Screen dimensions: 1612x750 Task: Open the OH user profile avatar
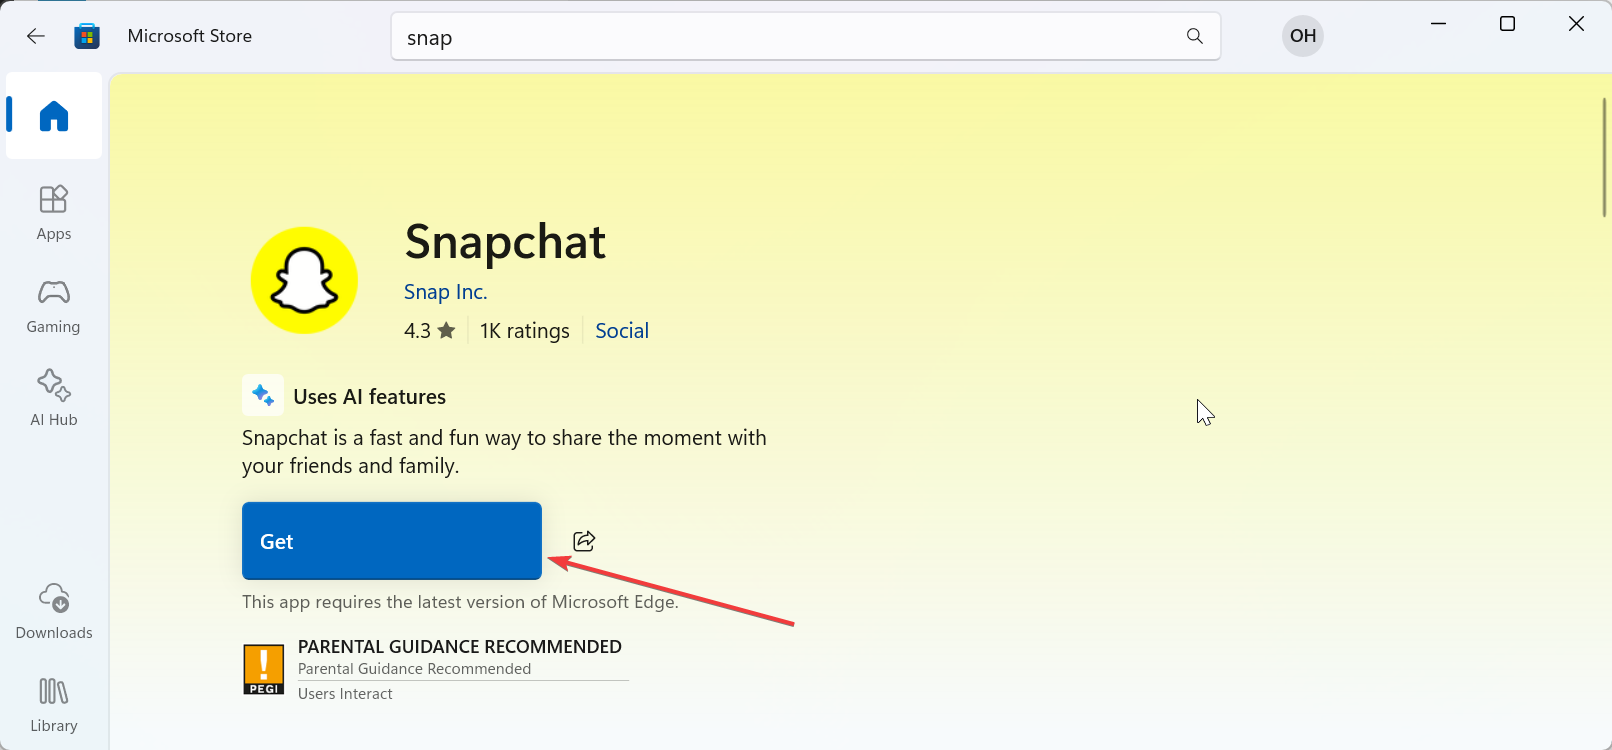coord(1303,36)
